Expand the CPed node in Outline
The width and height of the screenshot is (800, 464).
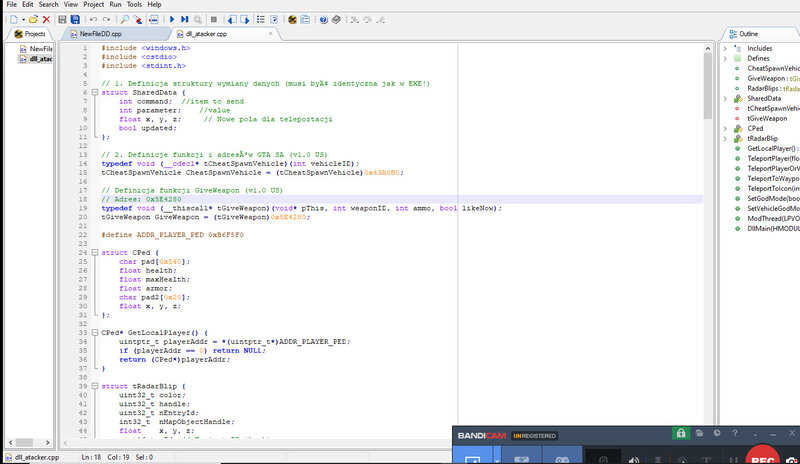[726, 129]
